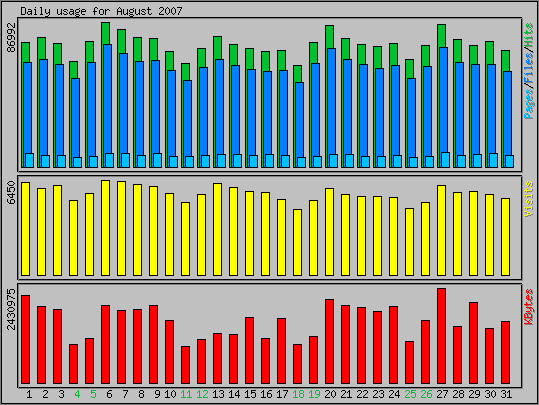The image size is (539, 405).
Task: Click day label 30 on the x-axis
Action: click(490, 394)
